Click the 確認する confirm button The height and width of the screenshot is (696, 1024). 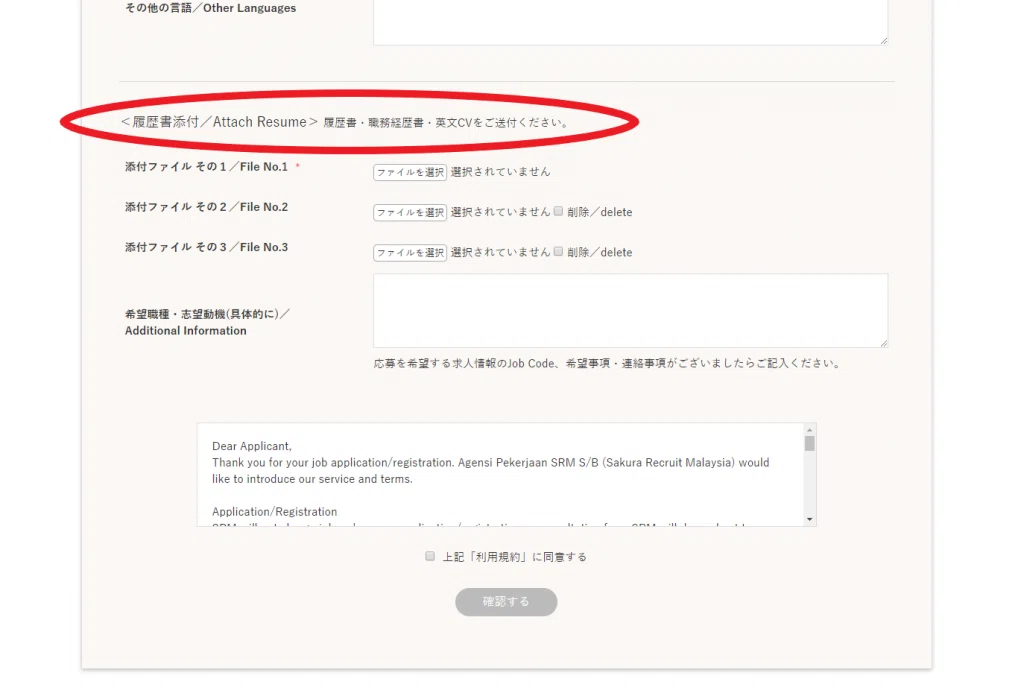[x=506, y=602]
